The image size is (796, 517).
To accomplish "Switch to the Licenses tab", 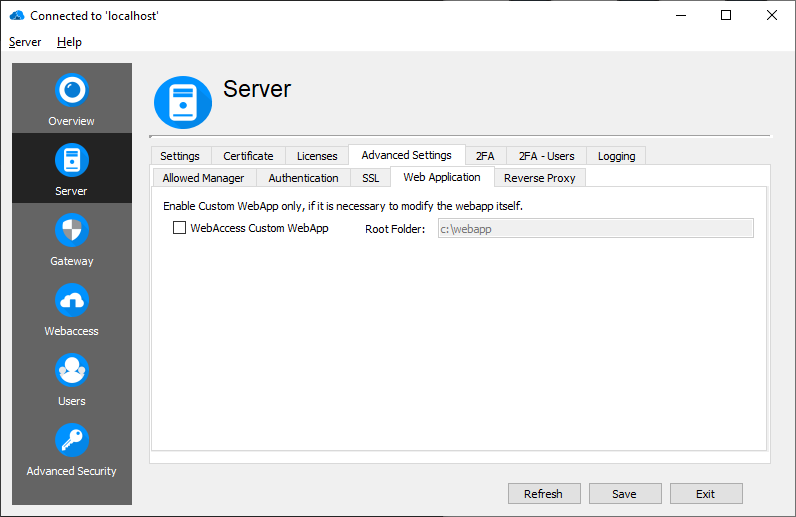I will click(x=317, y=156).
